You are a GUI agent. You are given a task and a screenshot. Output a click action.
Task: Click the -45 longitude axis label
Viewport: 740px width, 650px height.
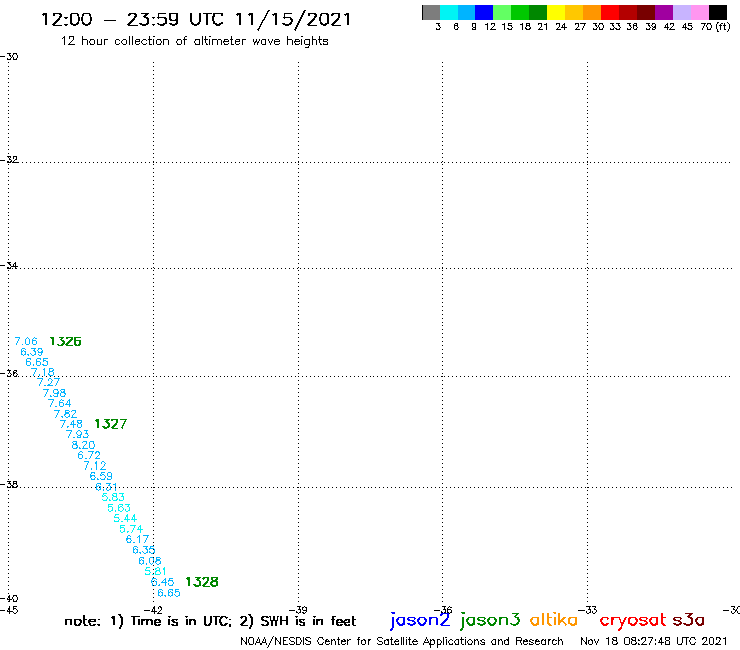point(9,610)
